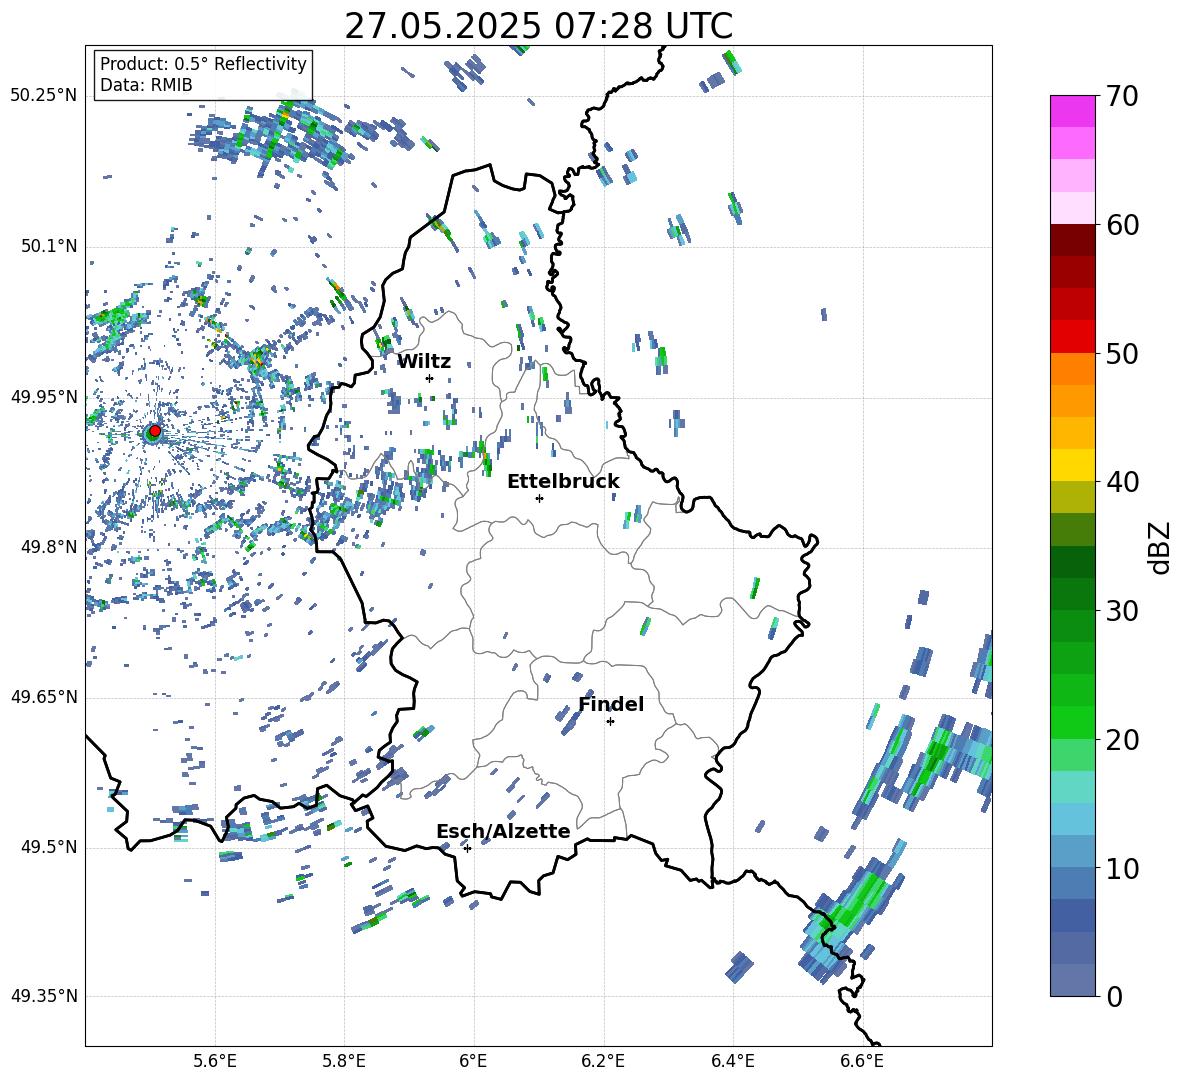
Task: Click the Findel station cross marker
Action: point(610,722)
